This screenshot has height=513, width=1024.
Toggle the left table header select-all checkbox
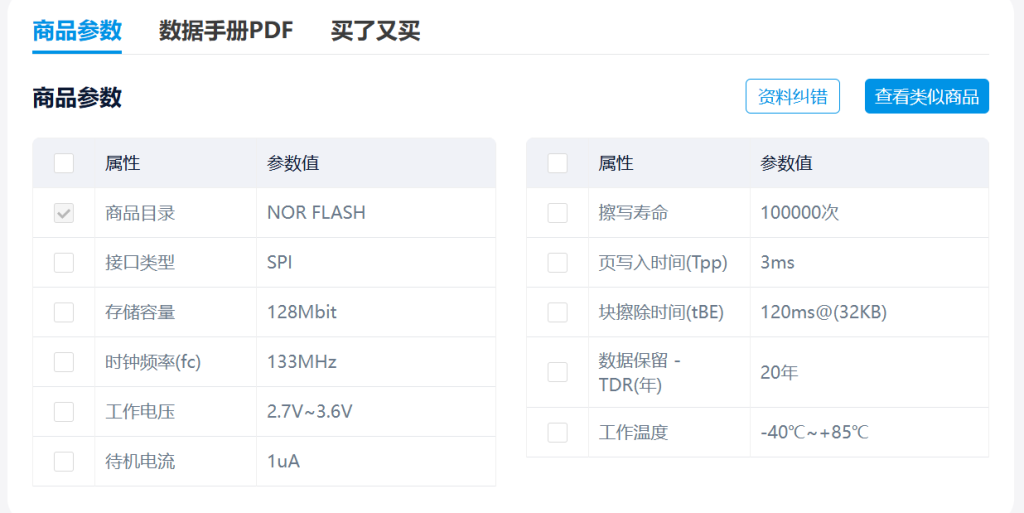coord(64,163)
